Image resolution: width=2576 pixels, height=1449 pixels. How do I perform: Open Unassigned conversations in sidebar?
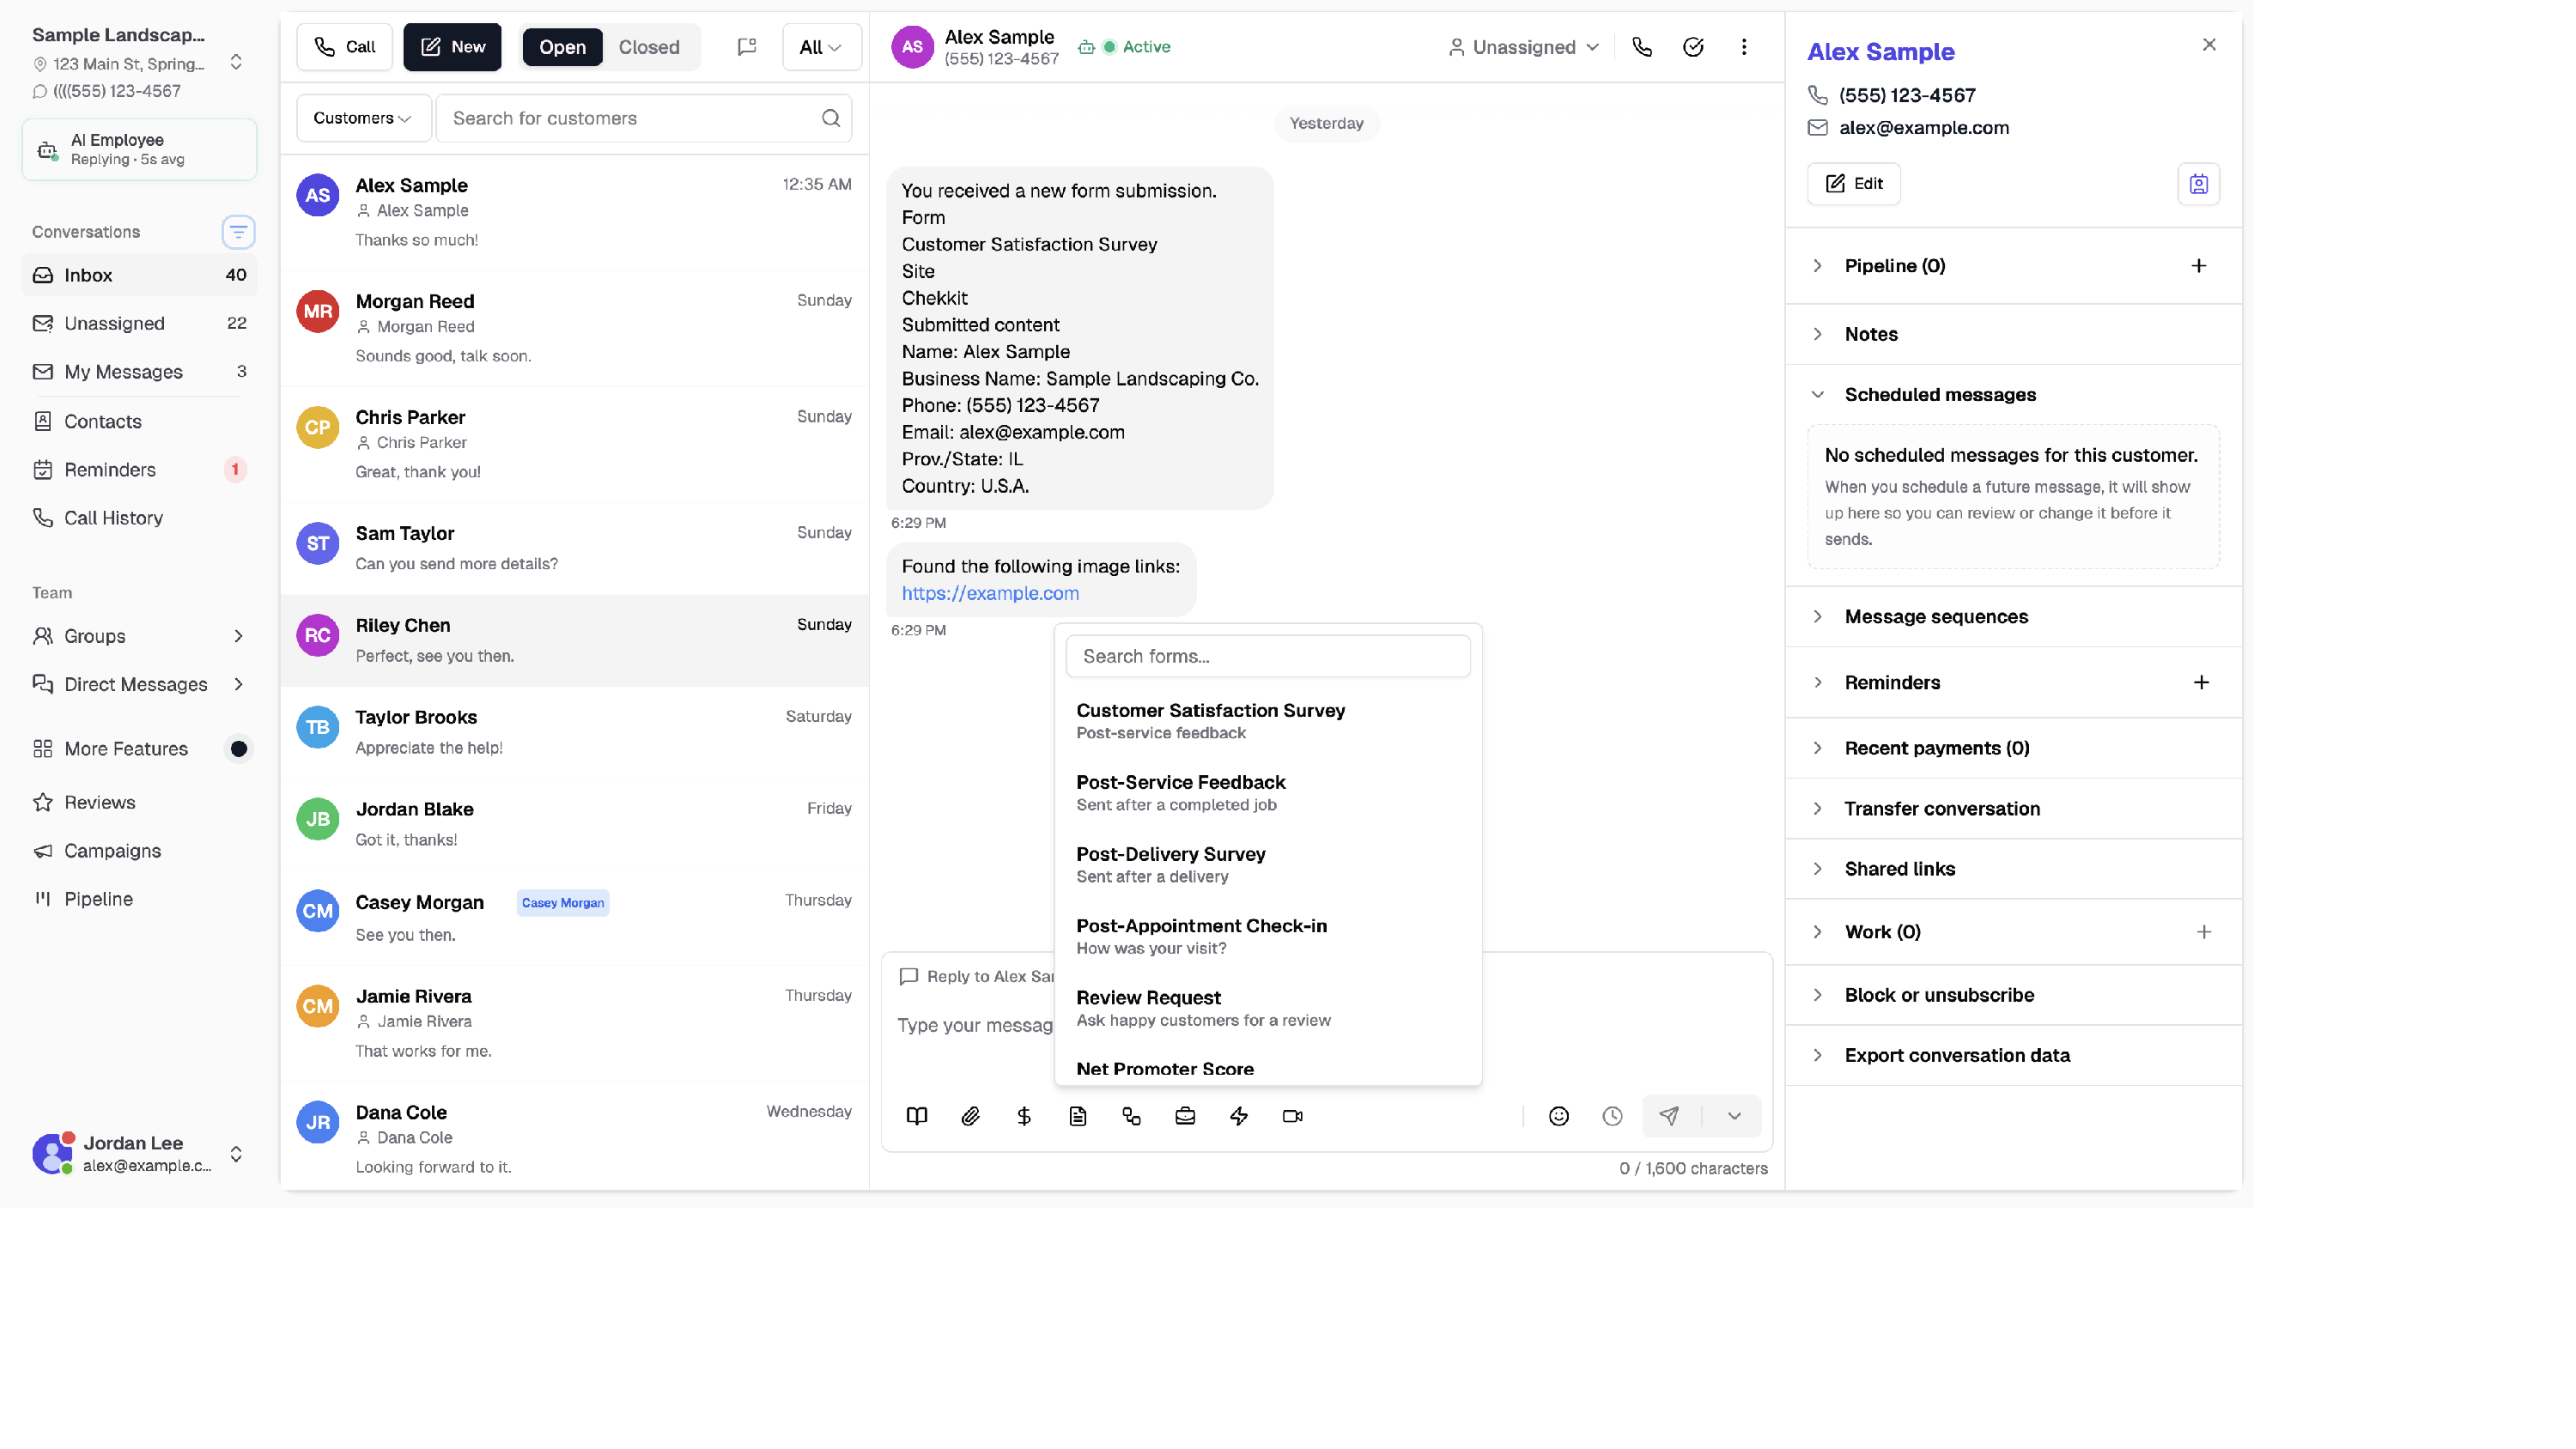pyautogui.click(x=139, y=323)
